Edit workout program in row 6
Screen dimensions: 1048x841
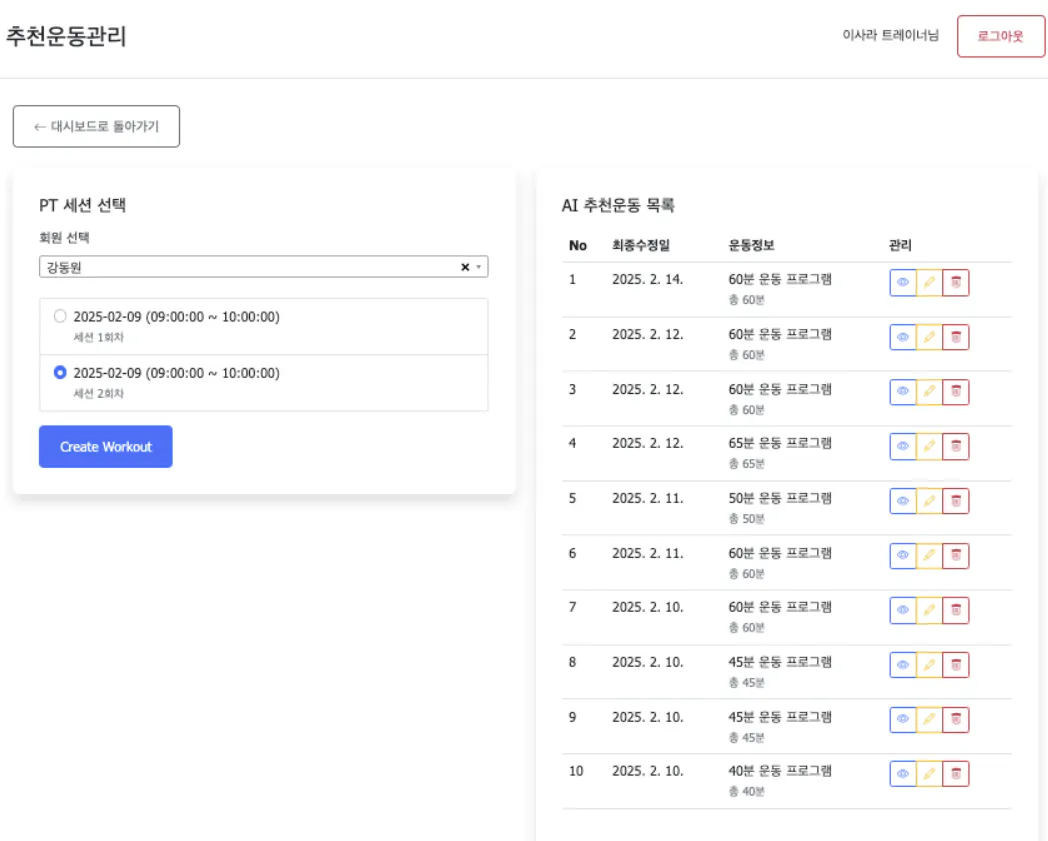click(x=929, y=556)
